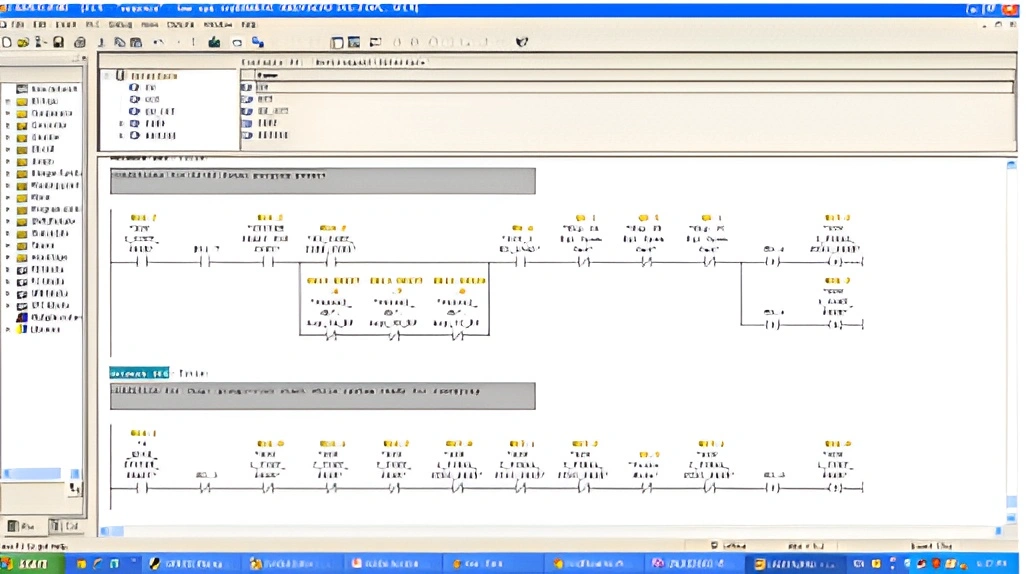Click the lower network's gray comment box
This screenshot has width=1026, height=574.
322,395
